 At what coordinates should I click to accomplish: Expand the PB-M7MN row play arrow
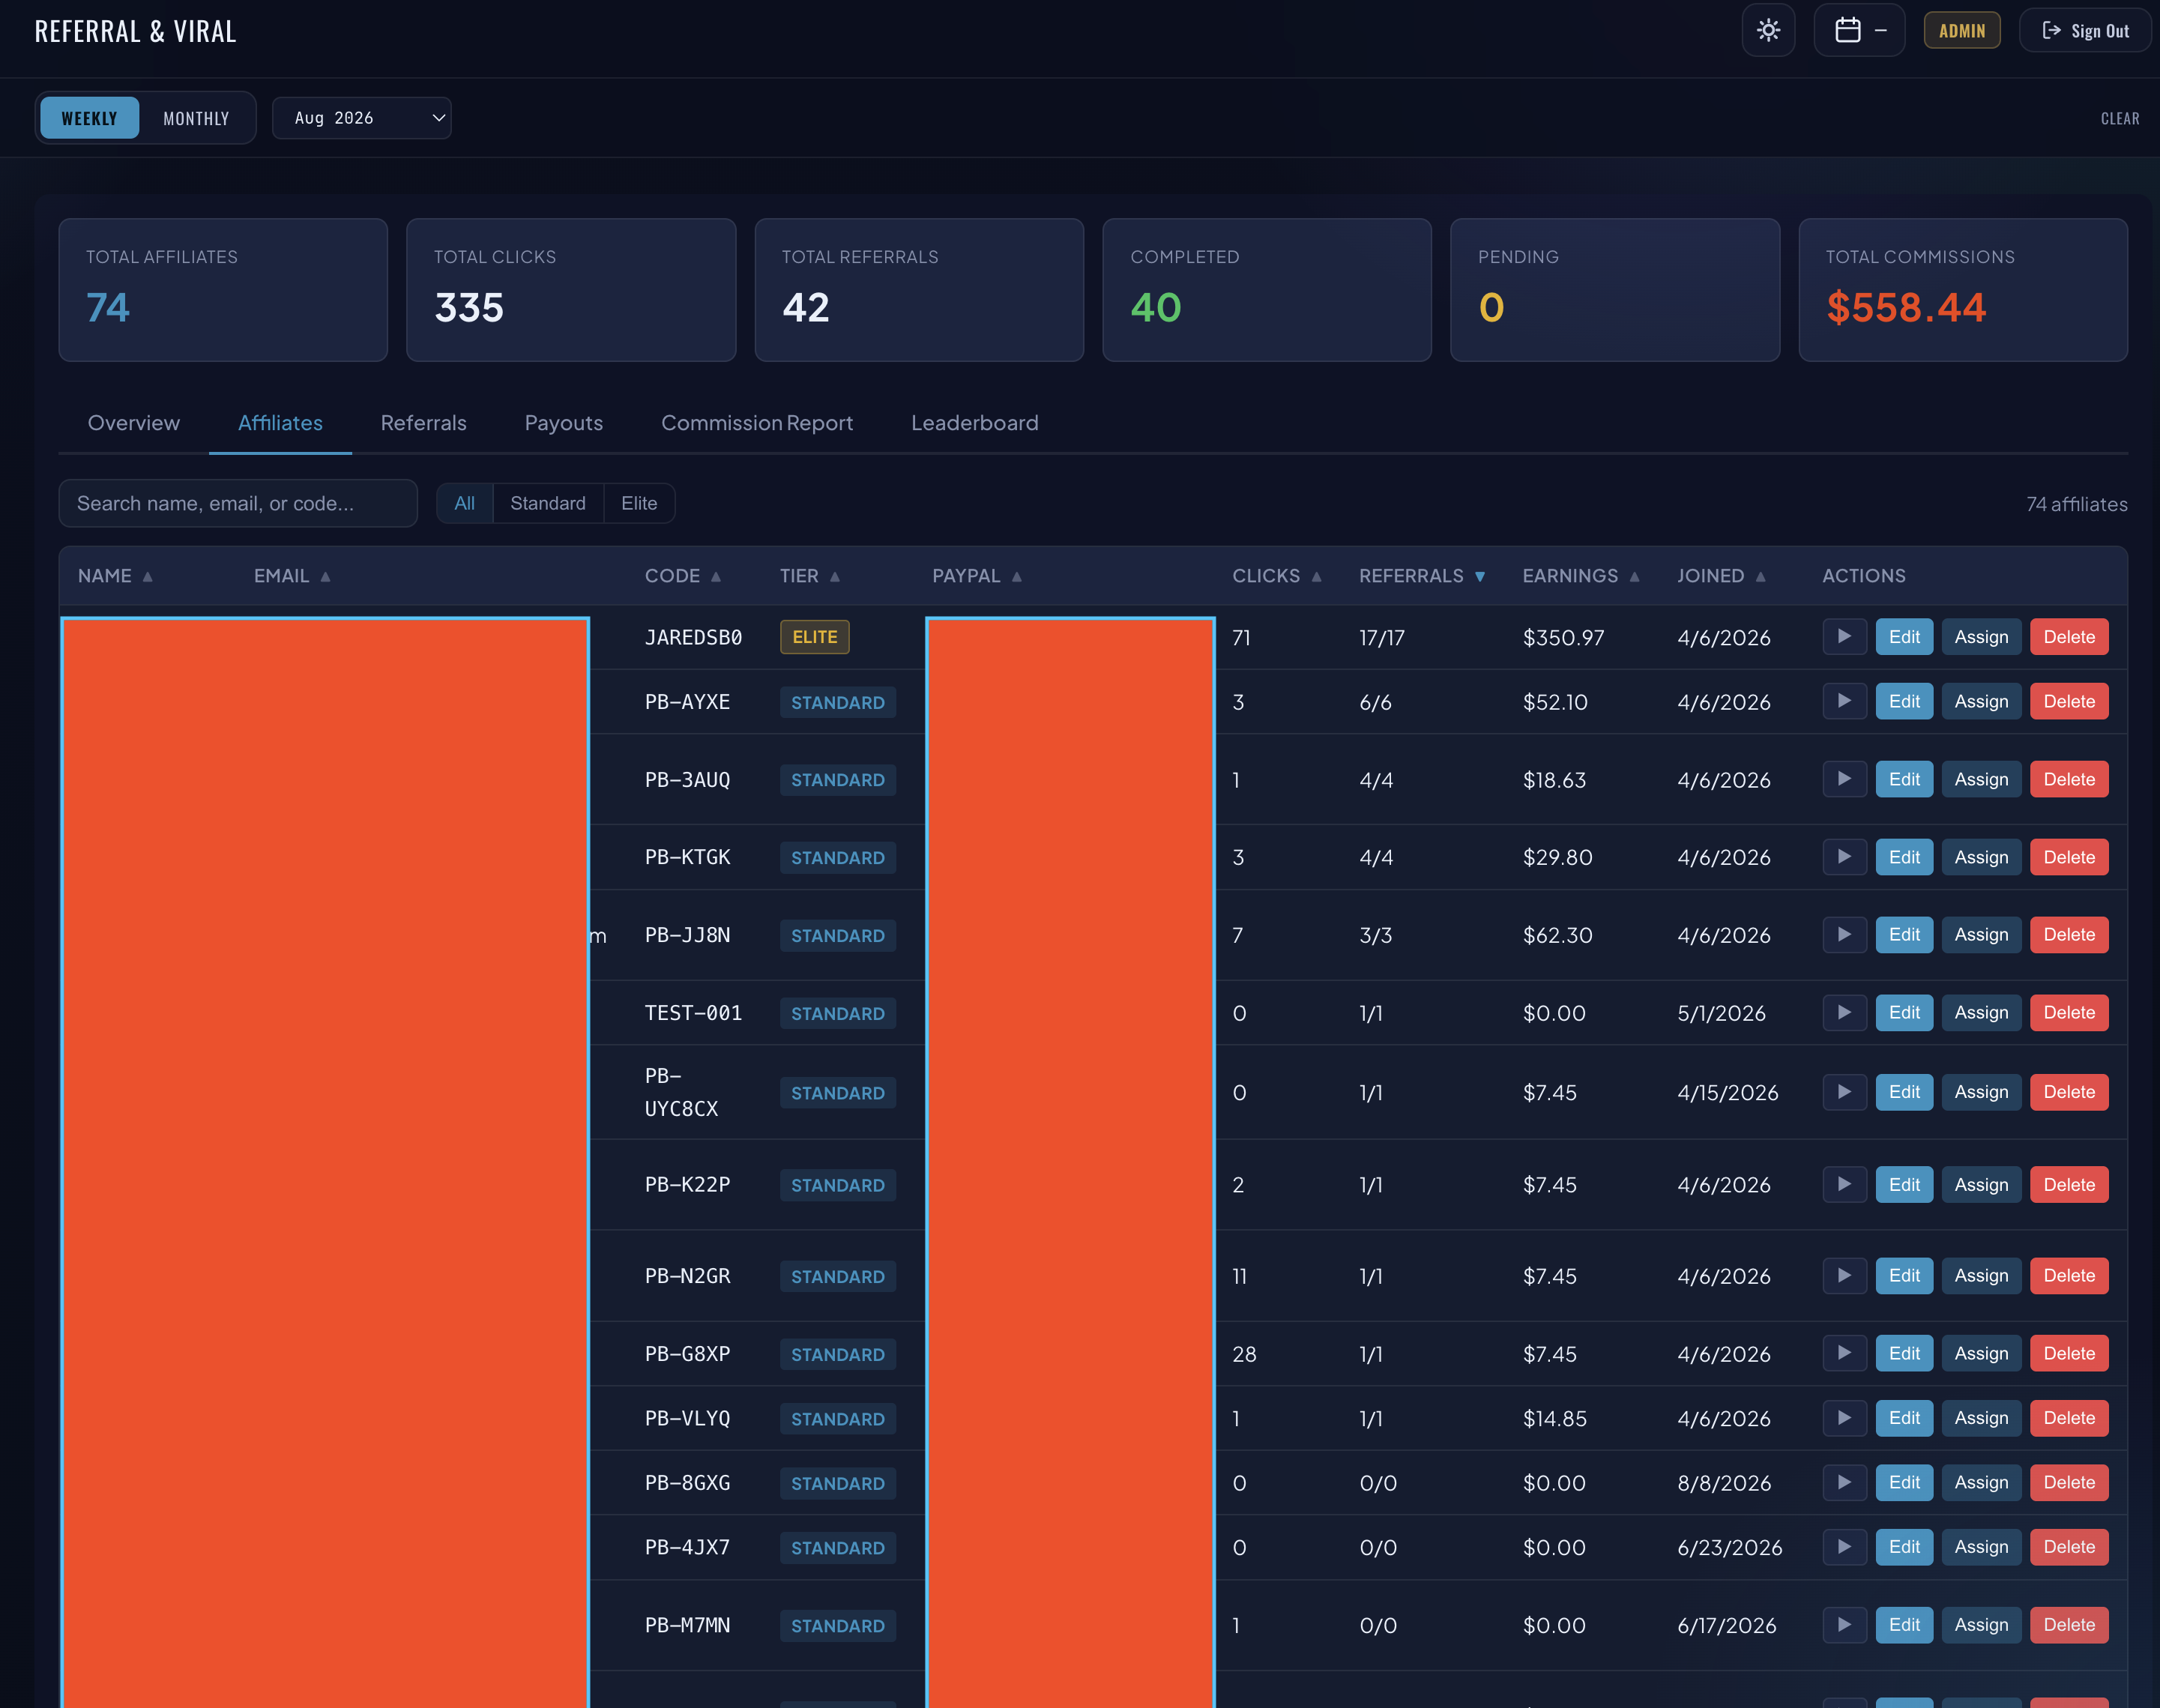click(1844, 1625)
